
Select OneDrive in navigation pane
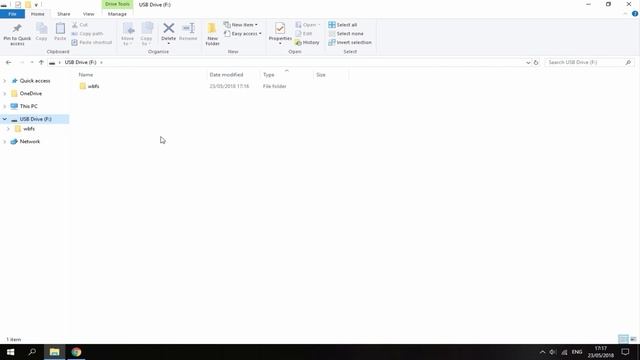point(31,93)
